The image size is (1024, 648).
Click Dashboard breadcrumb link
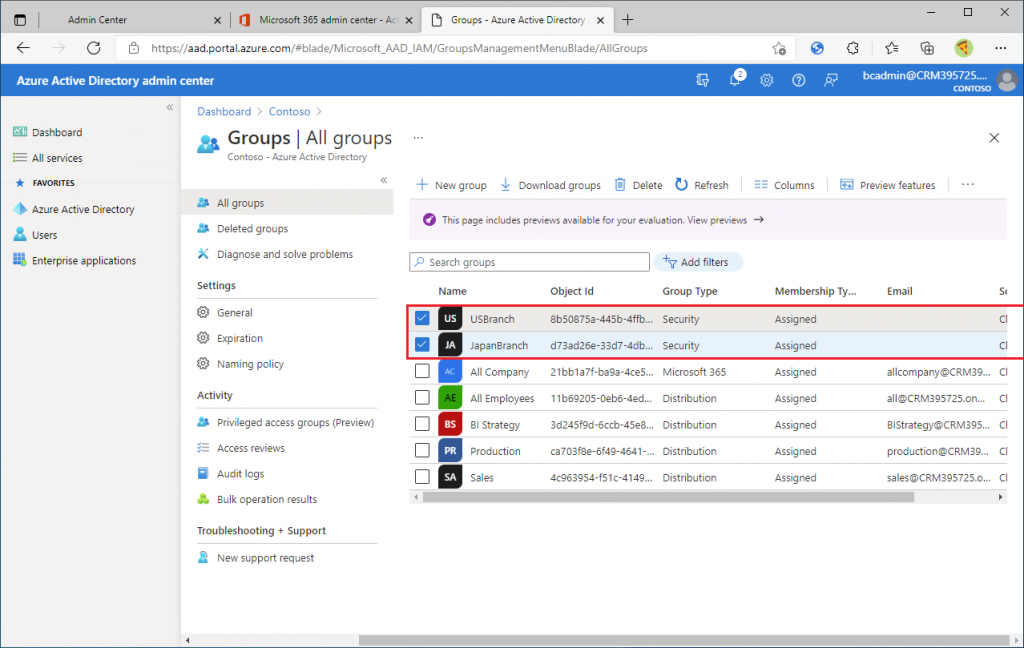coord(224,111)
